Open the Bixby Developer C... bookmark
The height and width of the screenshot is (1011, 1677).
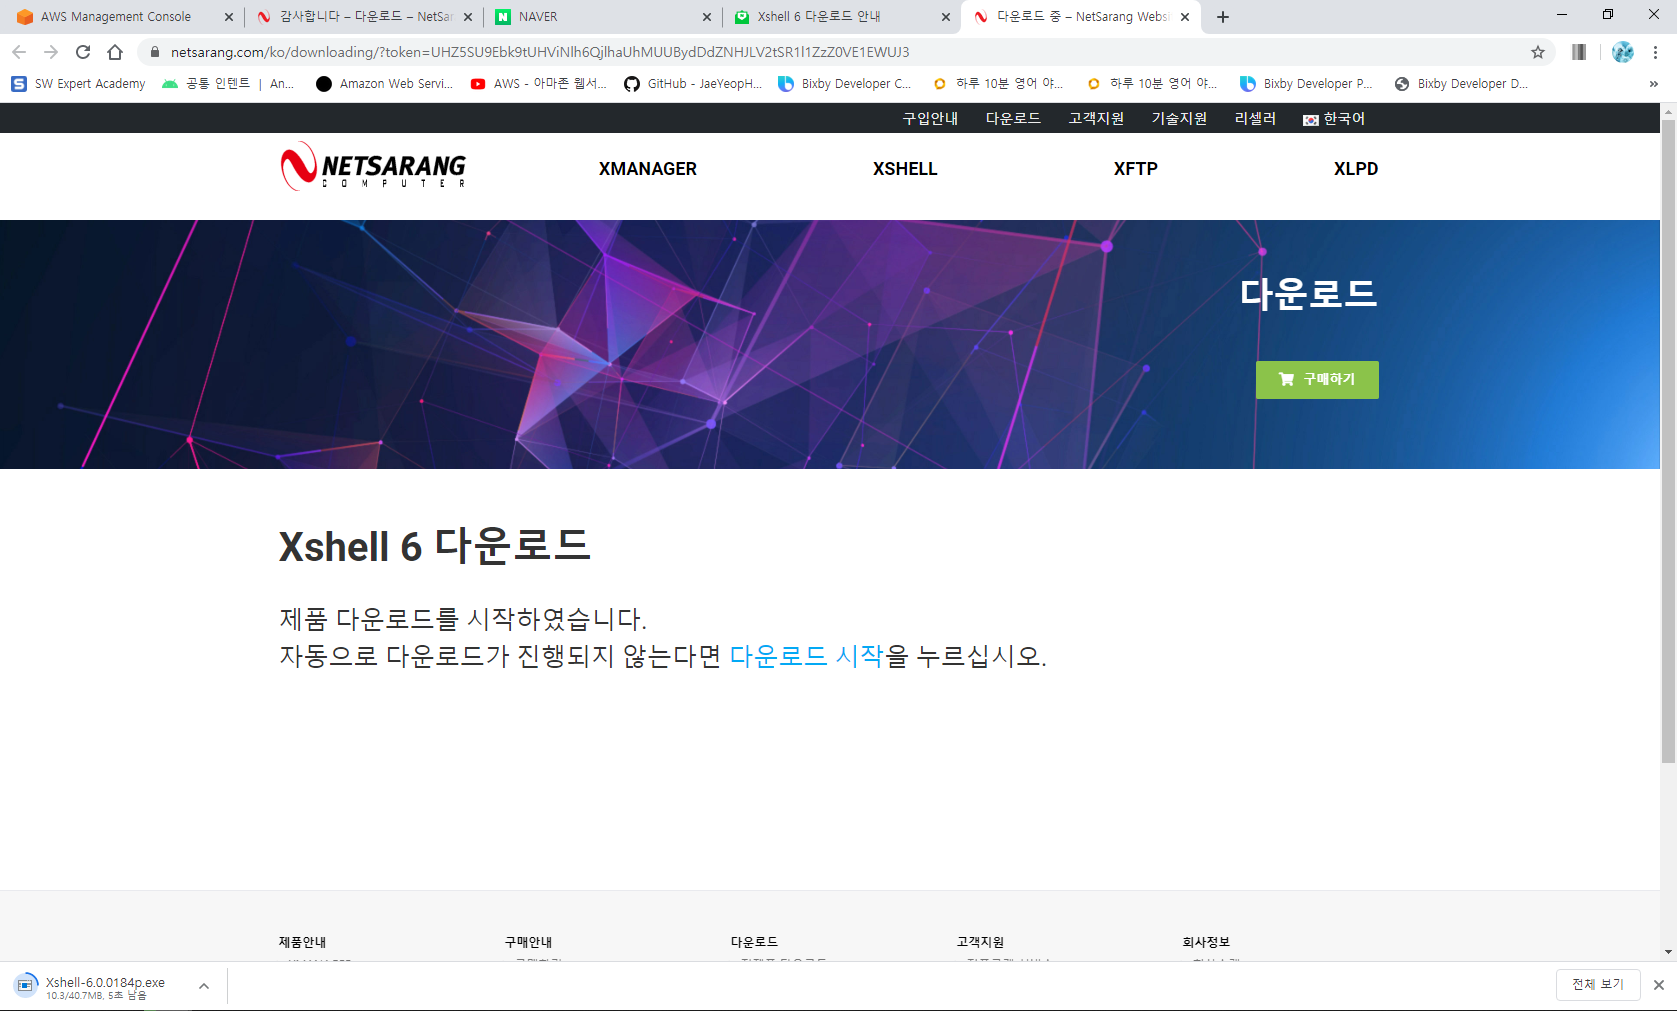pyautogui.click(x=845, y=84)
